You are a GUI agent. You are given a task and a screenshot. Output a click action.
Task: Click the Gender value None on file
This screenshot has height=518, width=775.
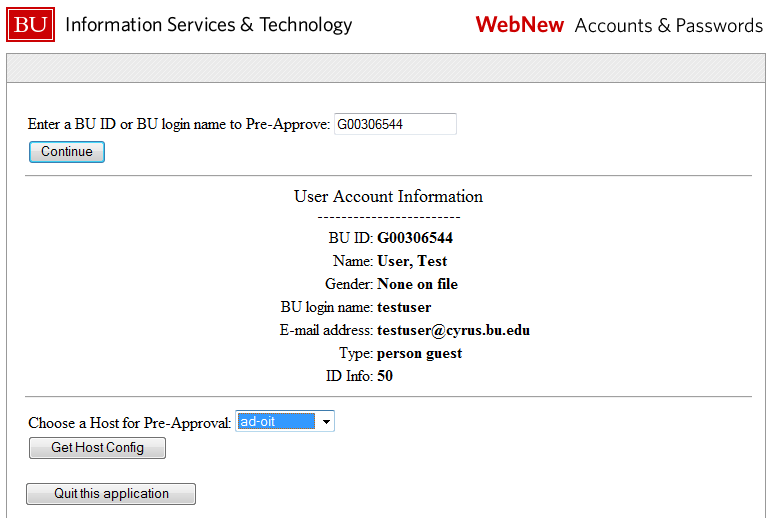[417, 284]
